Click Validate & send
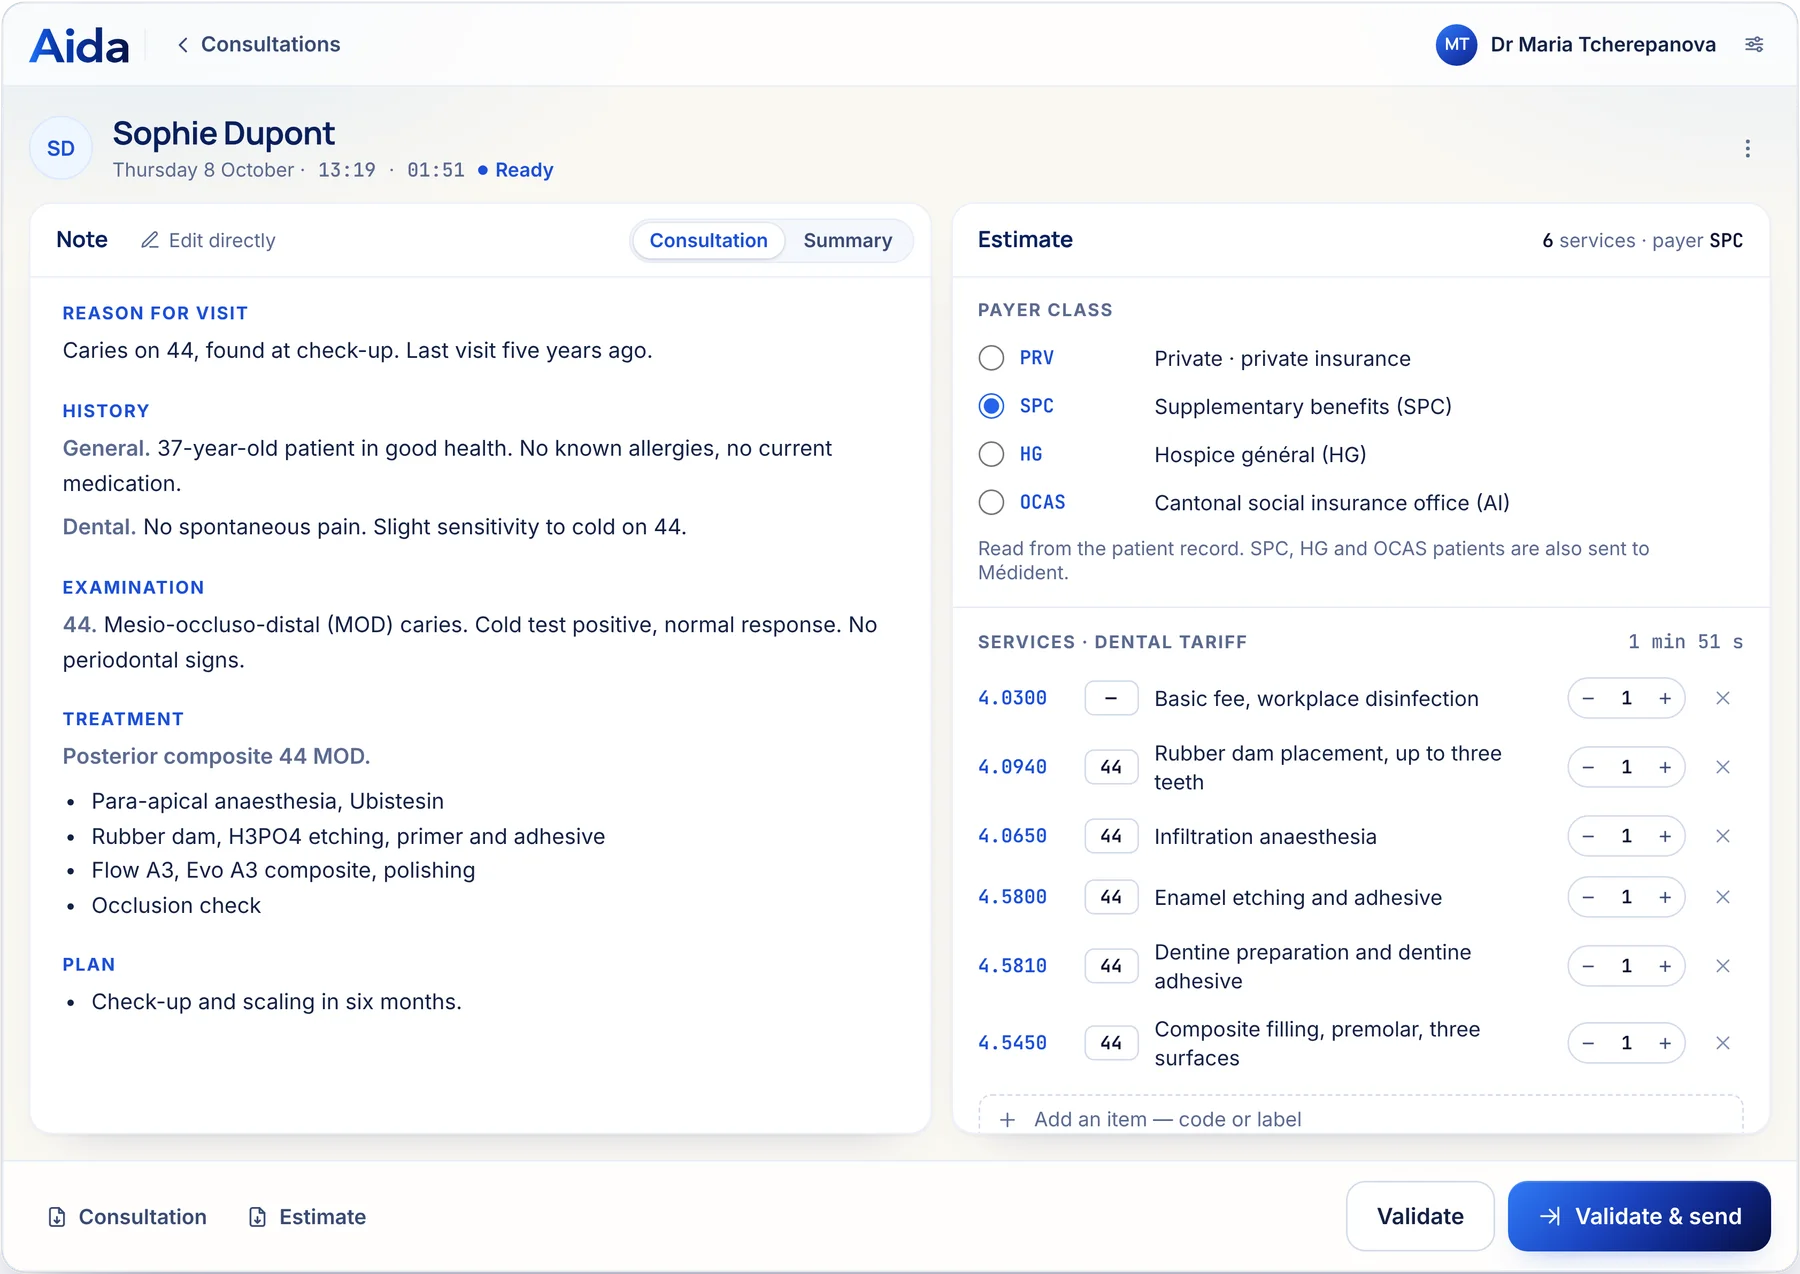Image resolution: width=1800 pixels, height=1274 pixels. pos(1639,1216)
